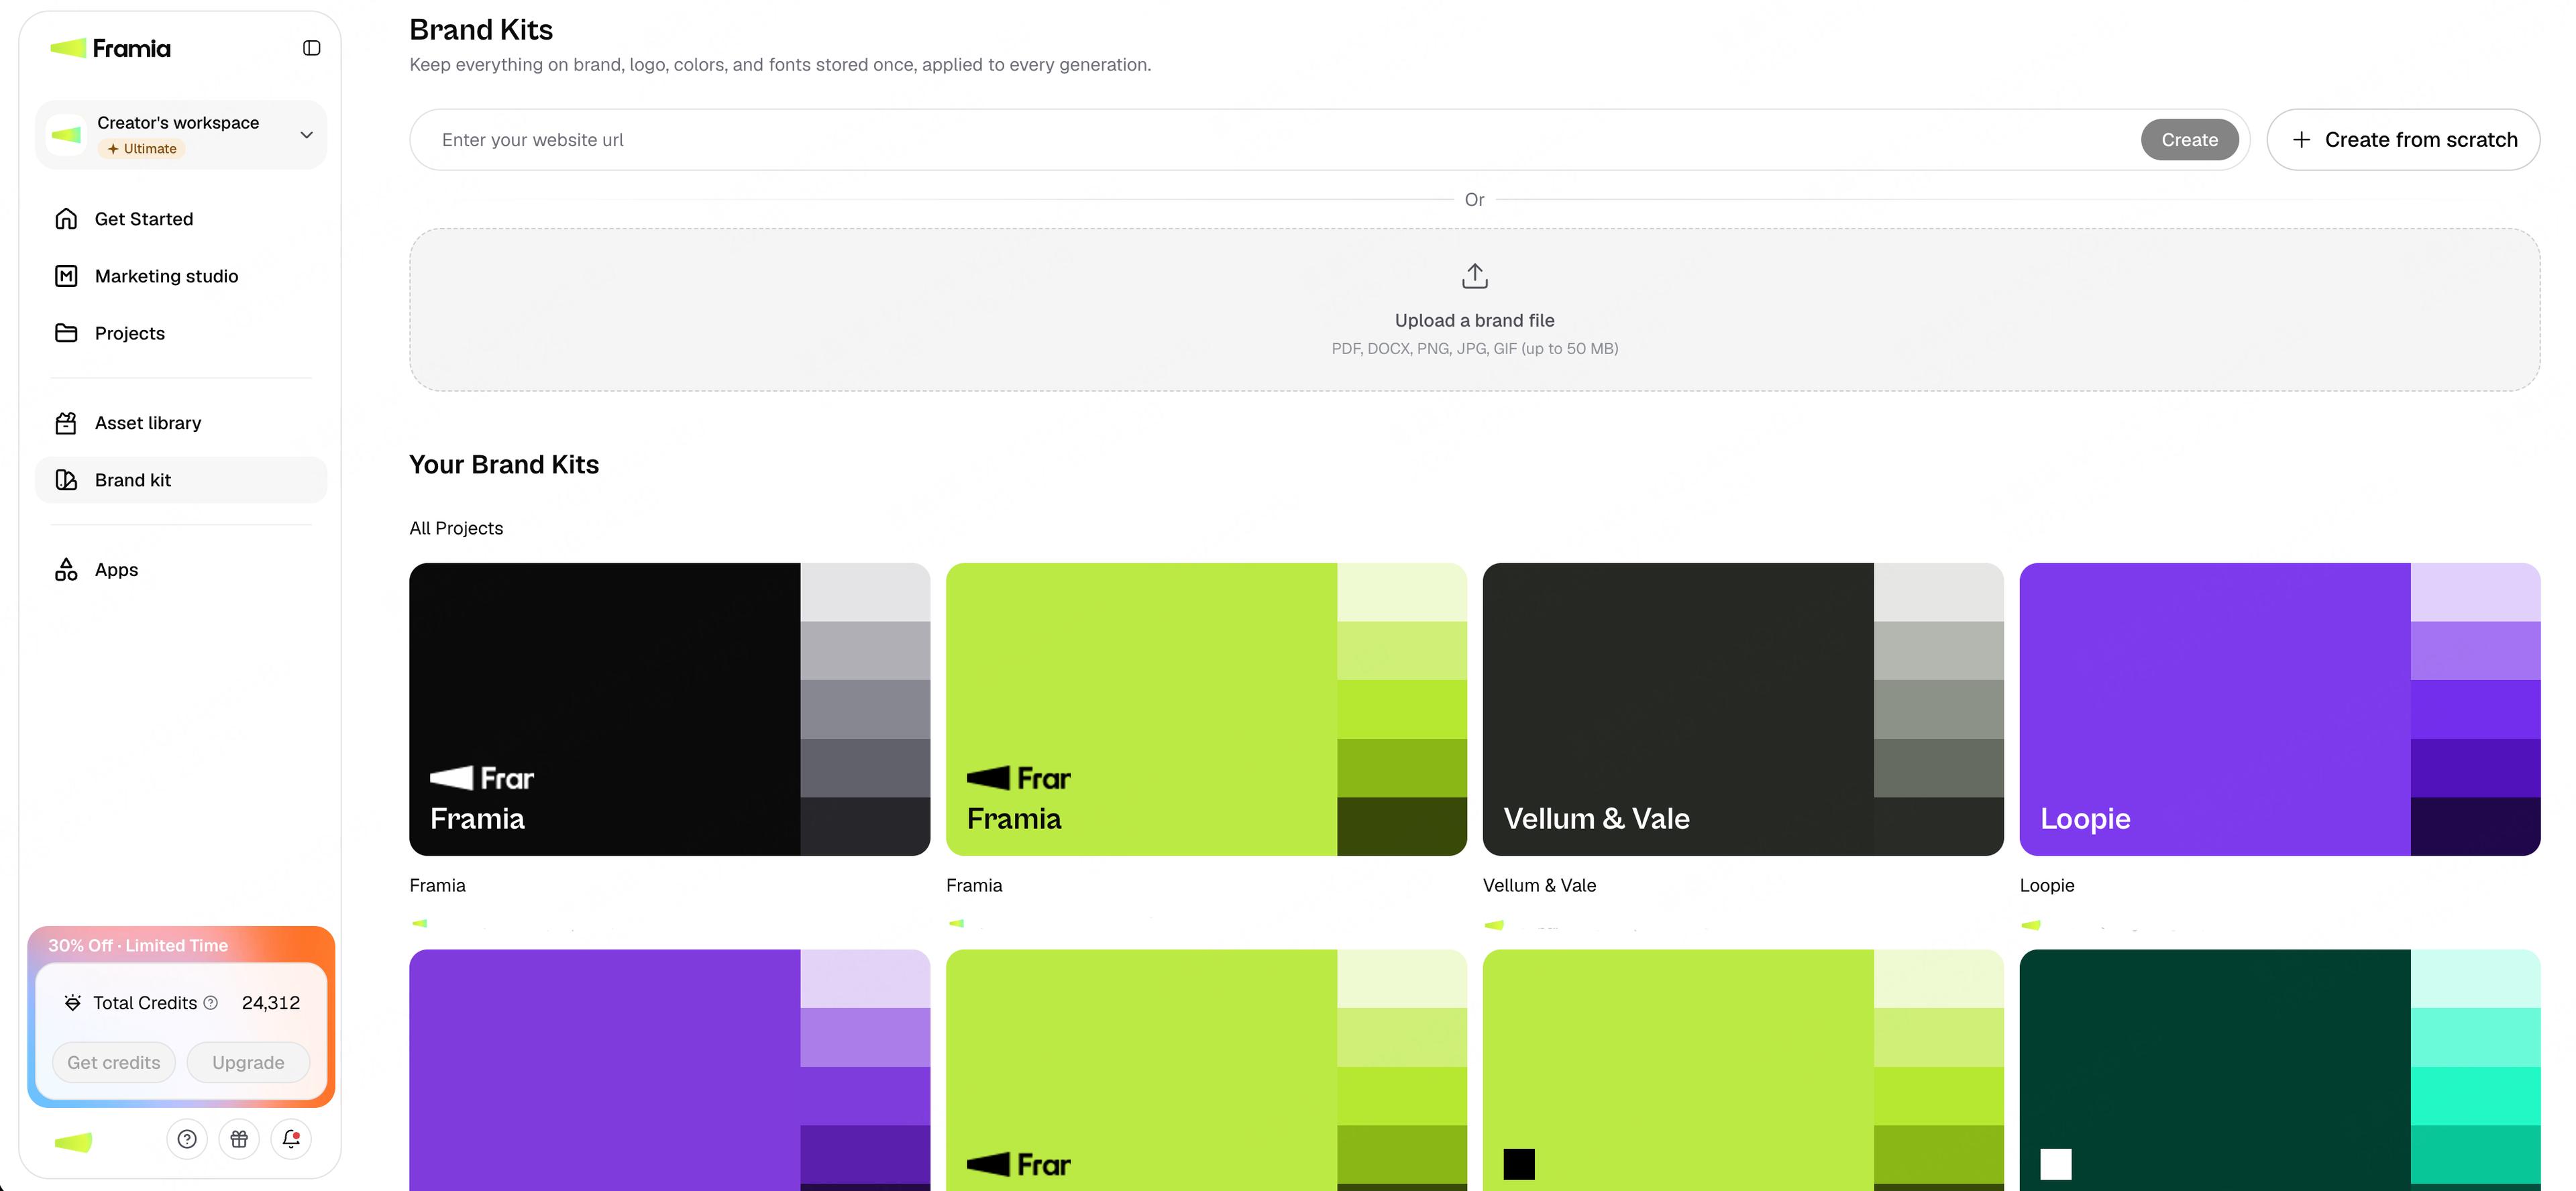Click the 30% Off Limited Time banner
The image size is (2576, 1191).
[x=138, y=945]
